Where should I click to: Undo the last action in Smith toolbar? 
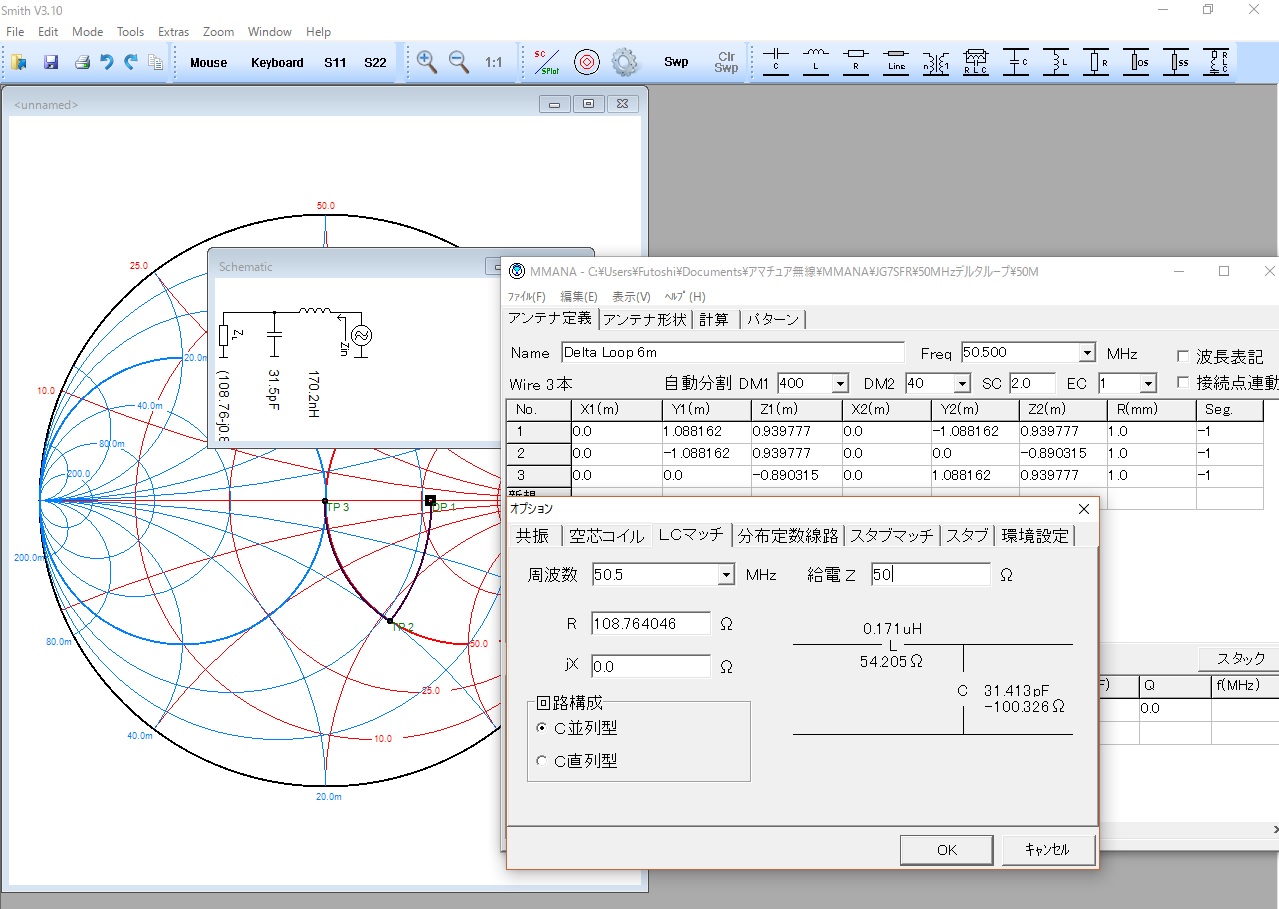107,62
